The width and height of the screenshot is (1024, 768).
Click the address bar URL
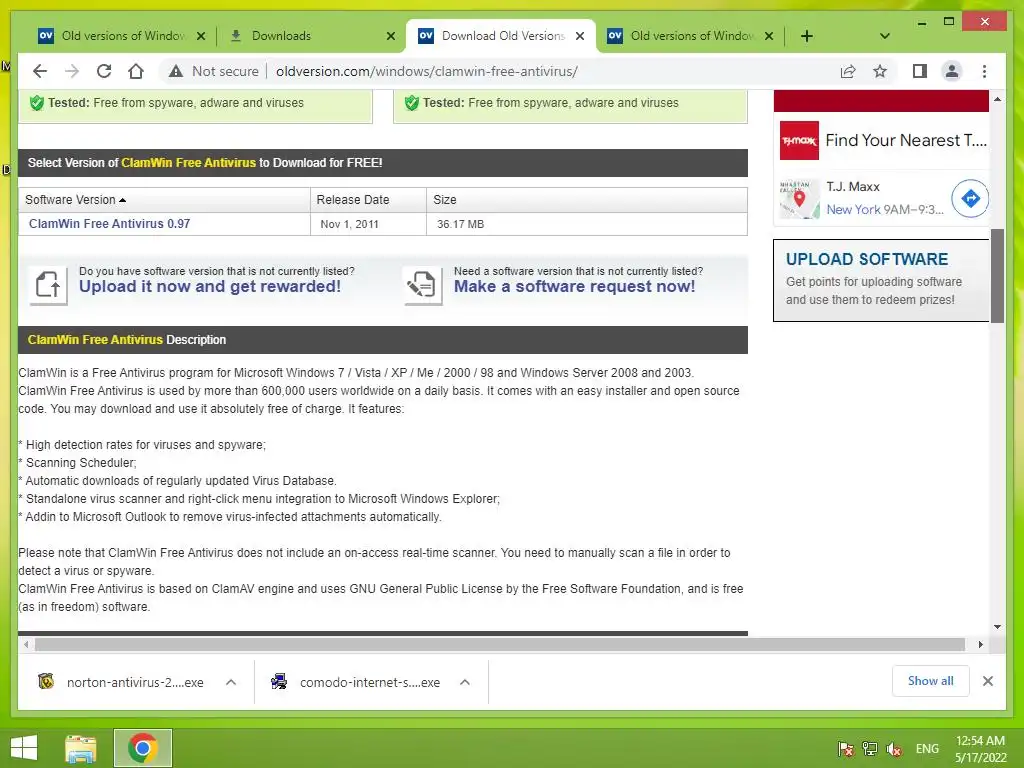point(426,71)
